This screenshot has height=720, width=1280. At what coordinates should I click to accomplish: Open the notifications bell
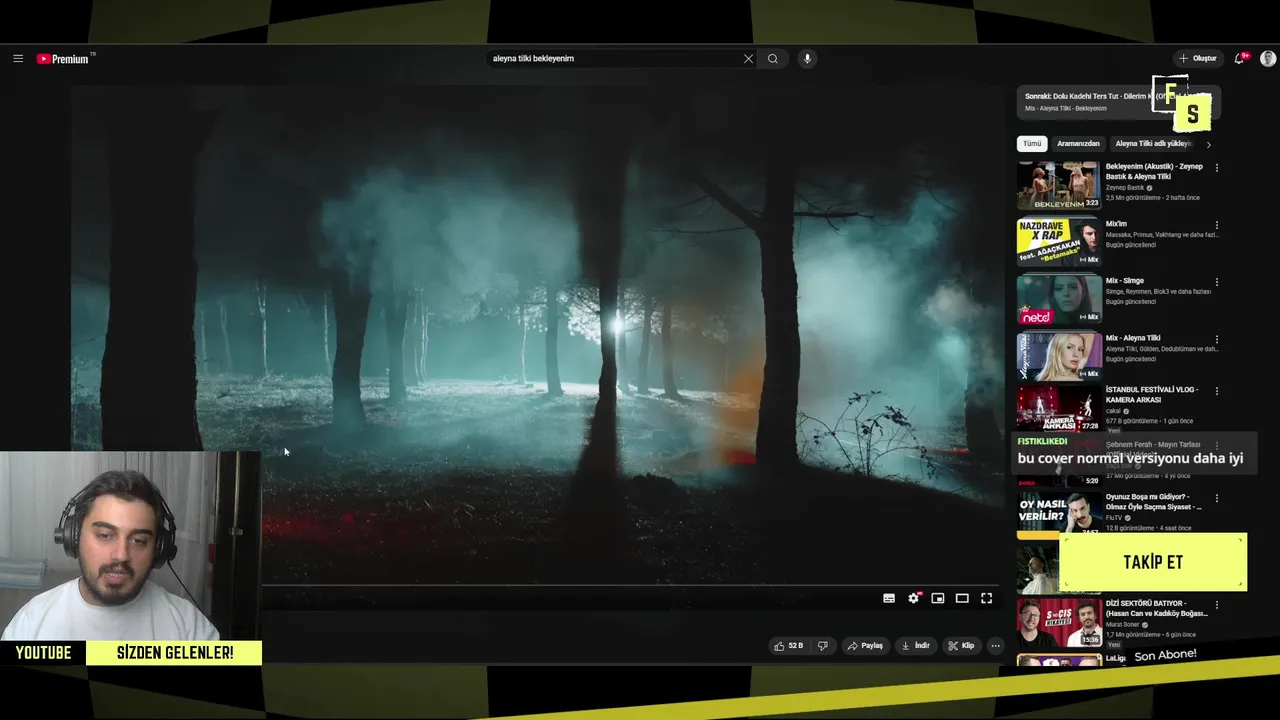(x=1240, y=59)
